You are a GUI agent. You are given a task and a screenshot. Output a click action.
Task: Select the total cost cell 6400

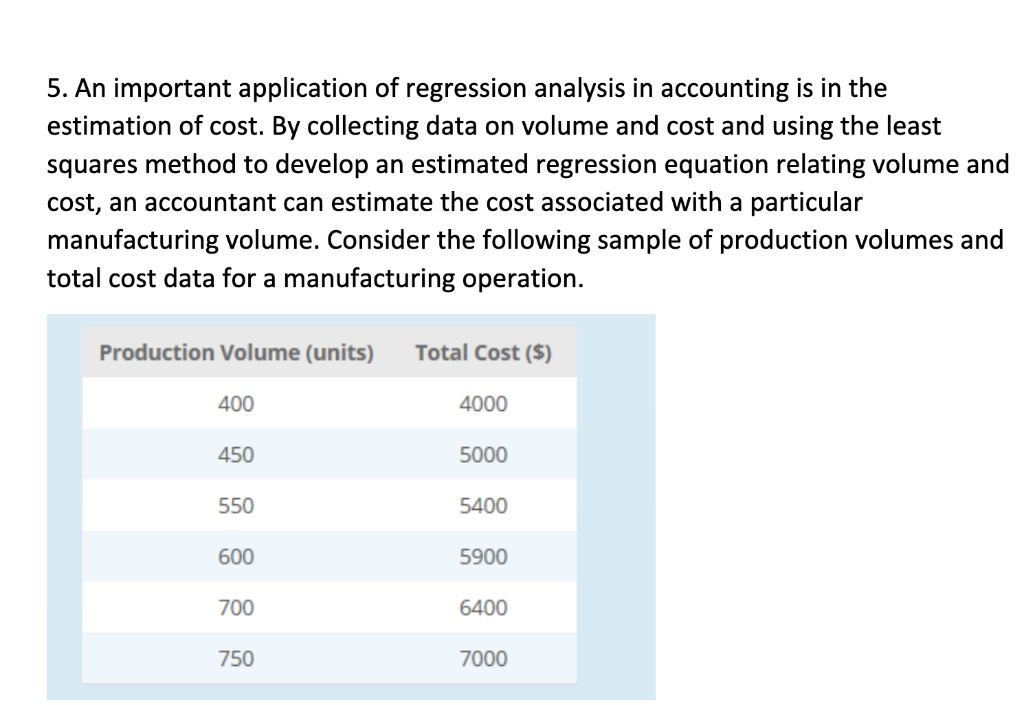tap(483, 607)
